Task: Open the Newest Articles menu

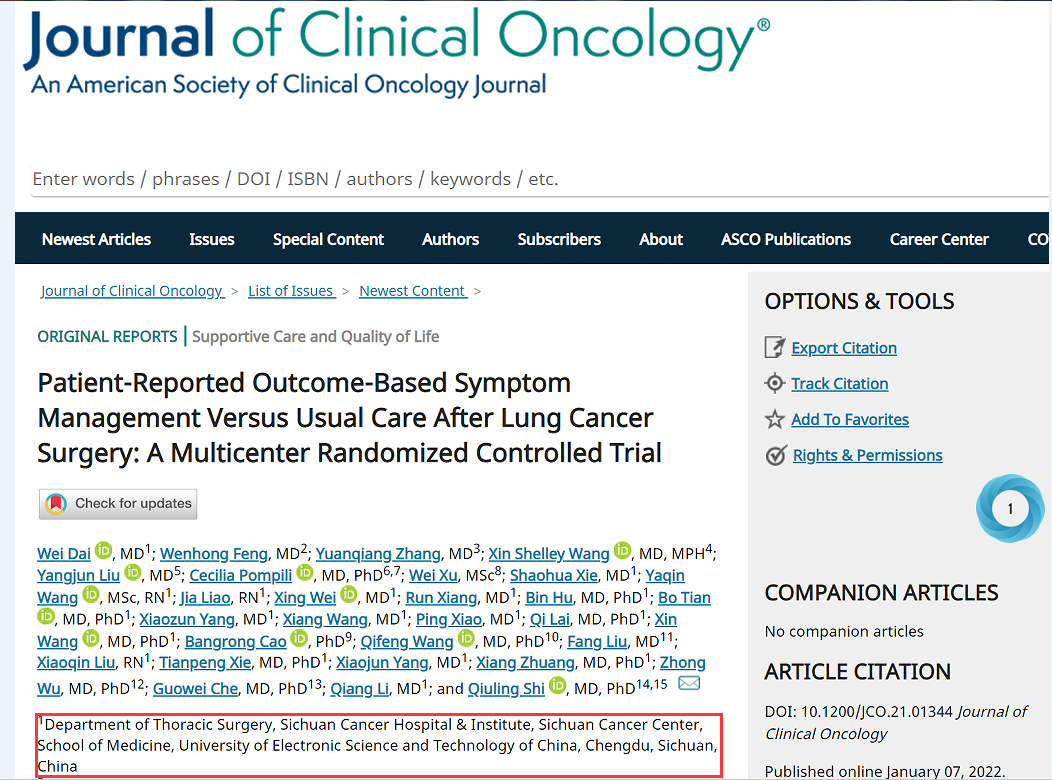Action: (96, 239)
